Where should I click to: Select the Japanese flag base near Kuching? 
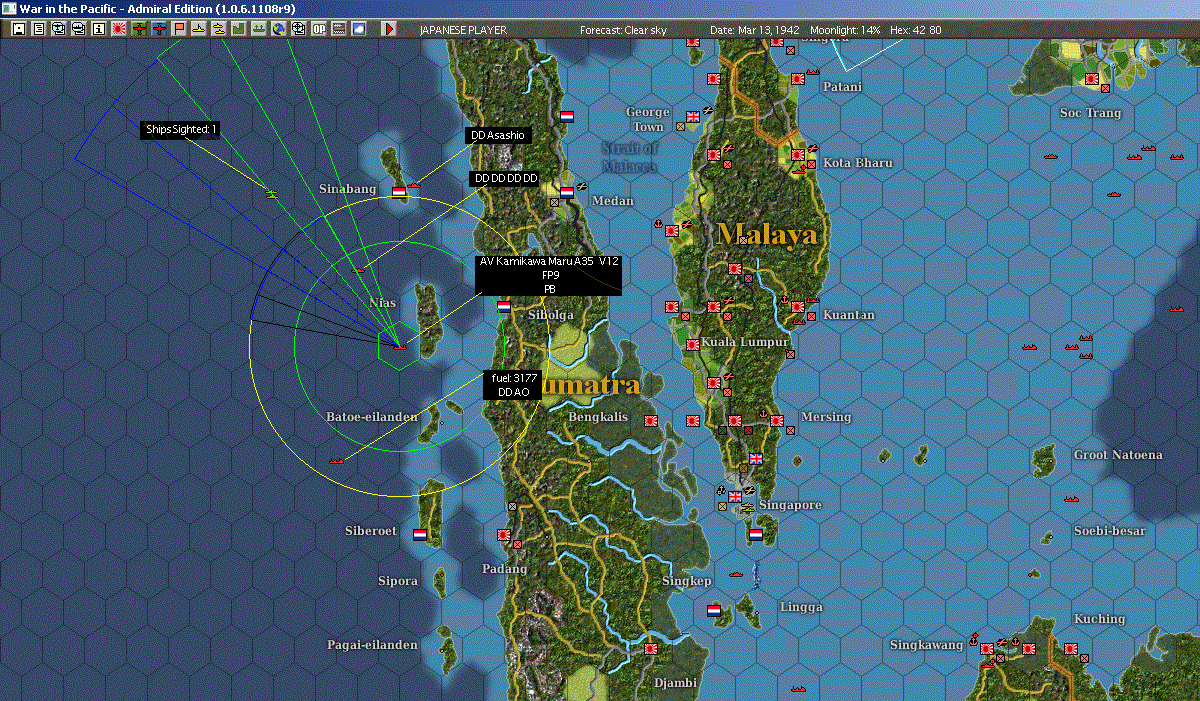tap(1070, 650)
